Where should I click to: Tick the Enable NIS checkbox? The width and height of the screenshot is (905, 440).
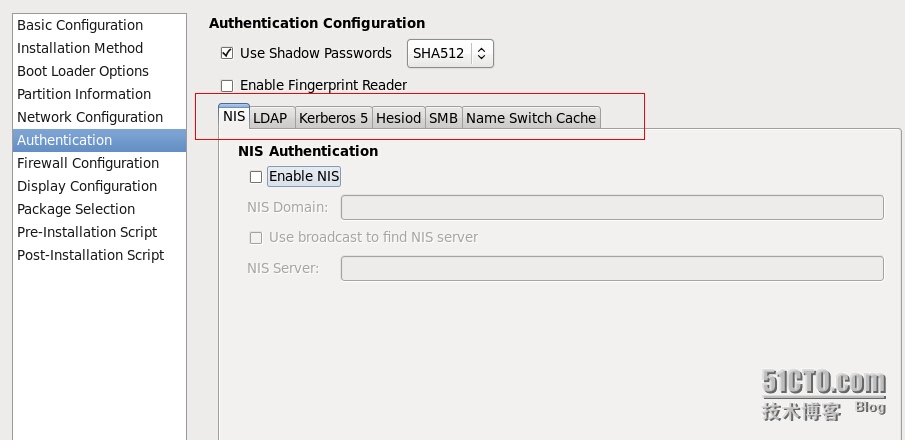click(x=256, y=177)
